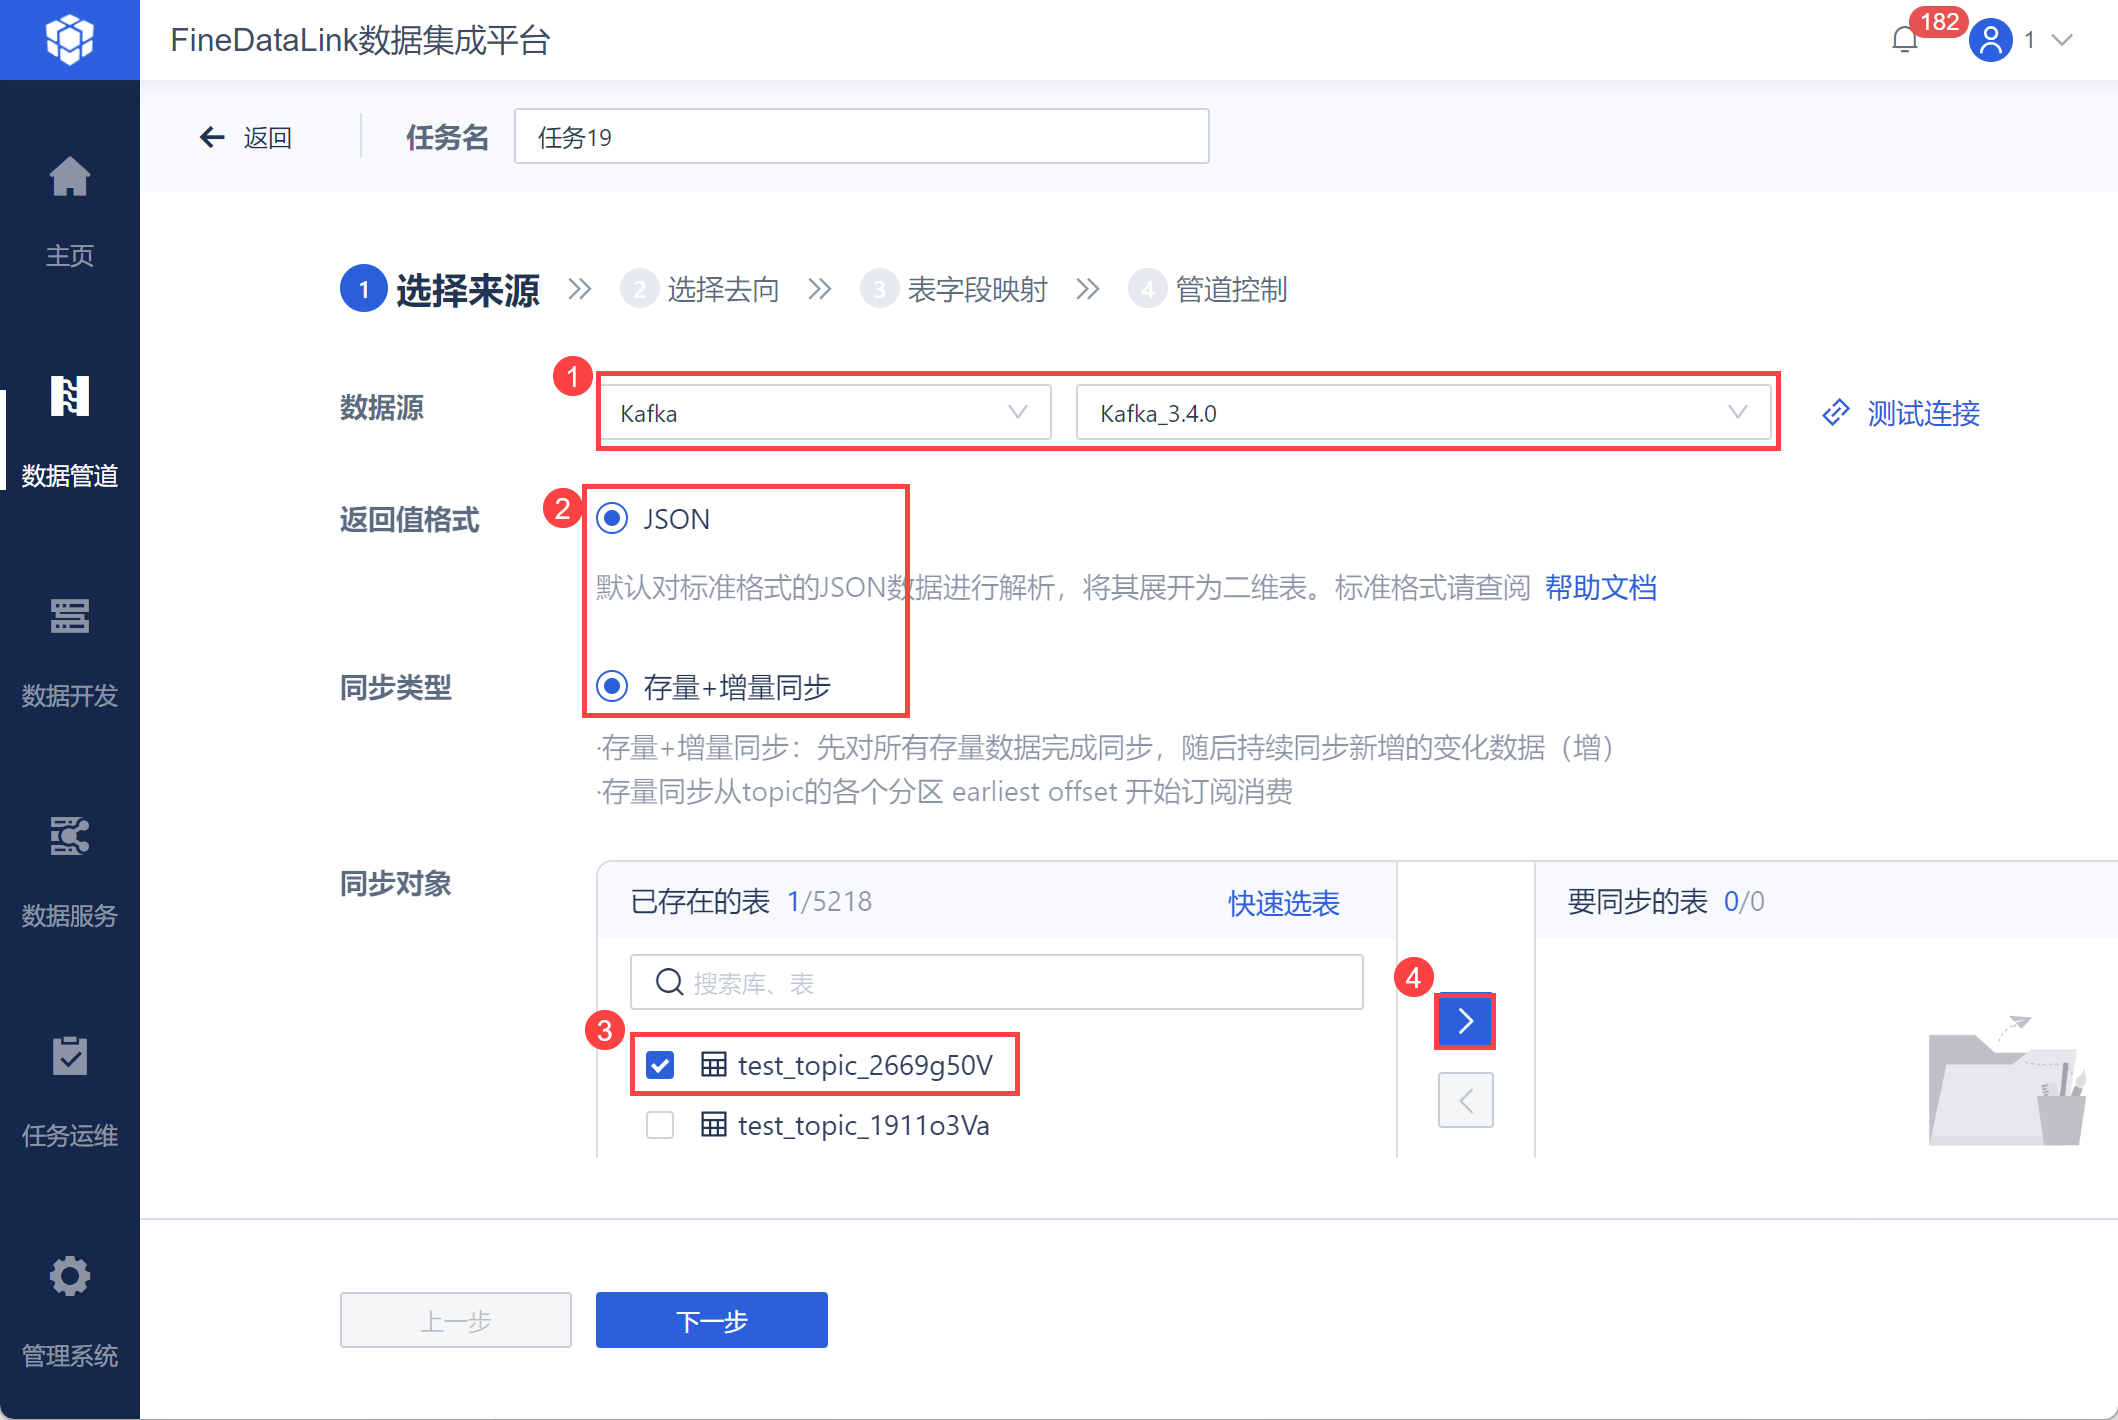Click the right arrow to move selected tables
Screen dimensions: 2118x1420
click(x=1465, y=1021)
